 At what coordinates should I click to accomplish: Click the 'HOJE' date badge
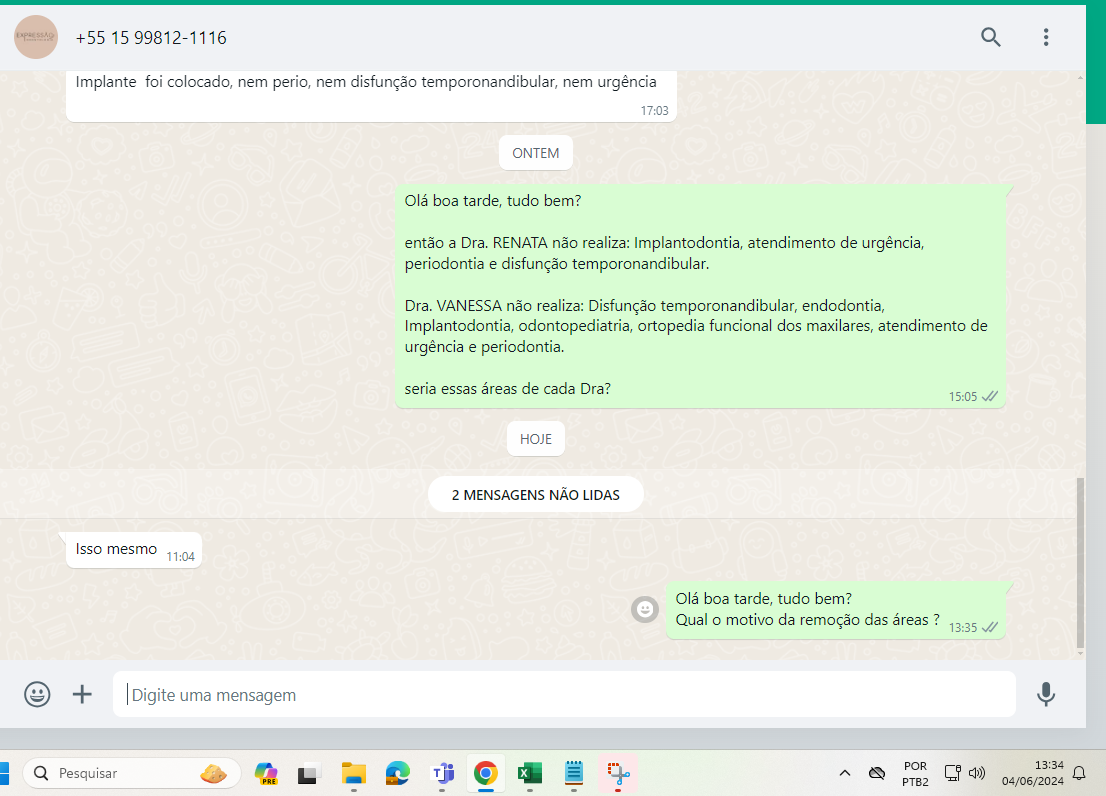tap(535, 439)
